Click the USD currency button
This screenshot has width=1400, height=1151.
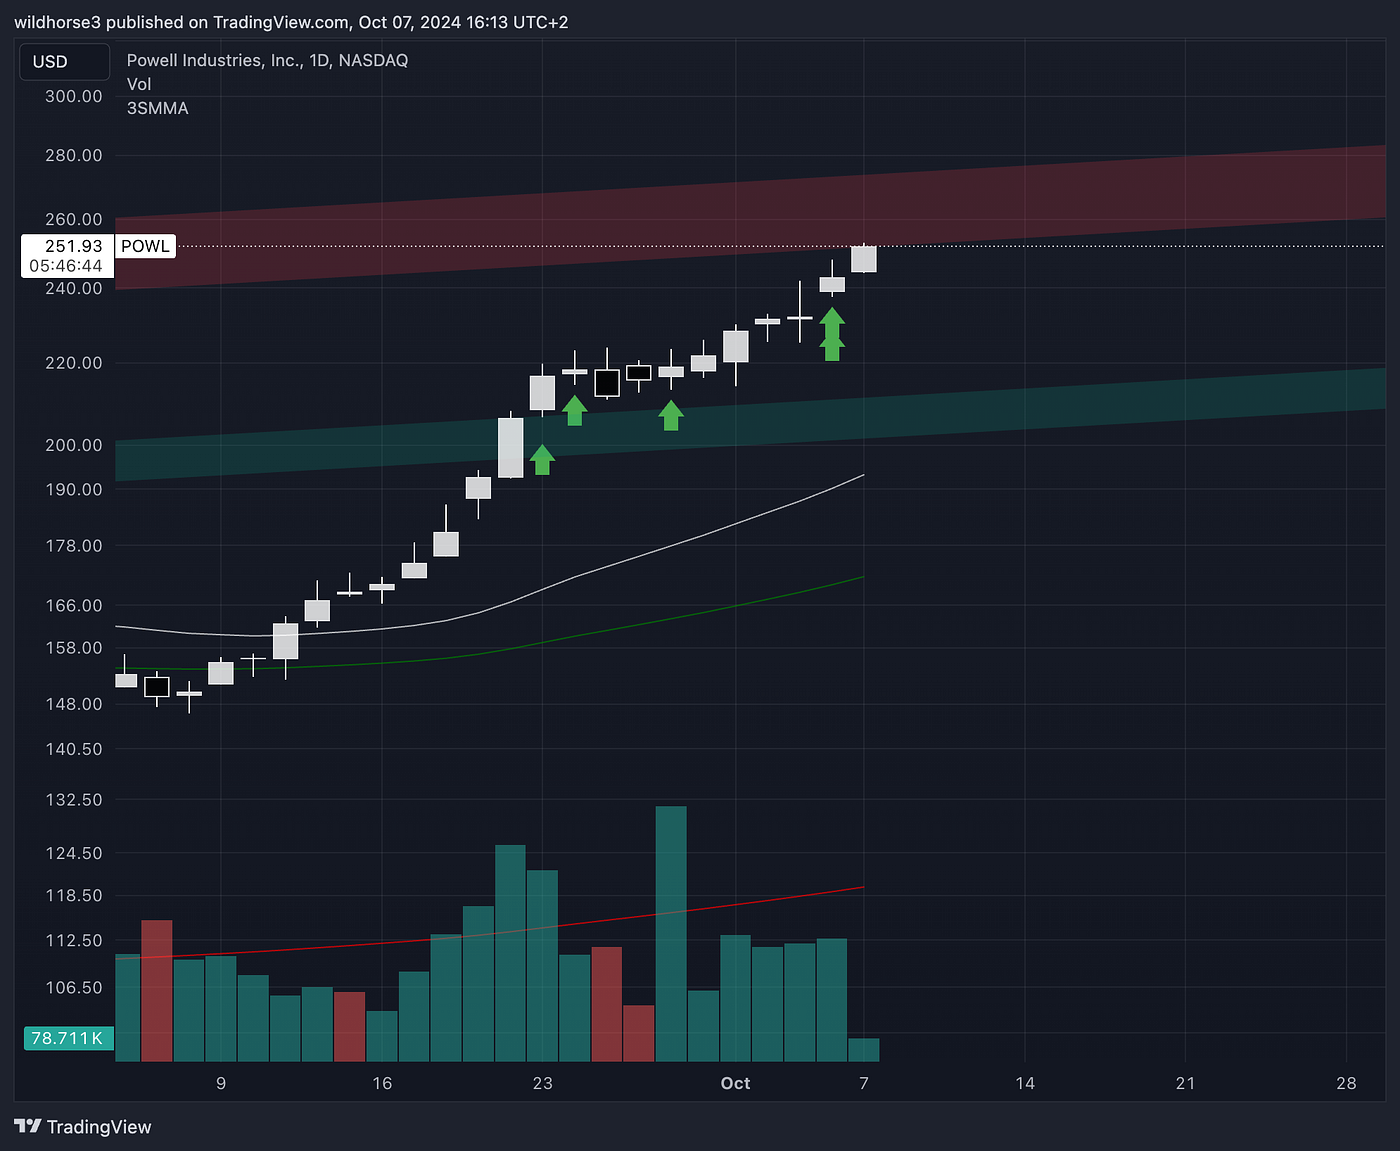click(64, 62)
